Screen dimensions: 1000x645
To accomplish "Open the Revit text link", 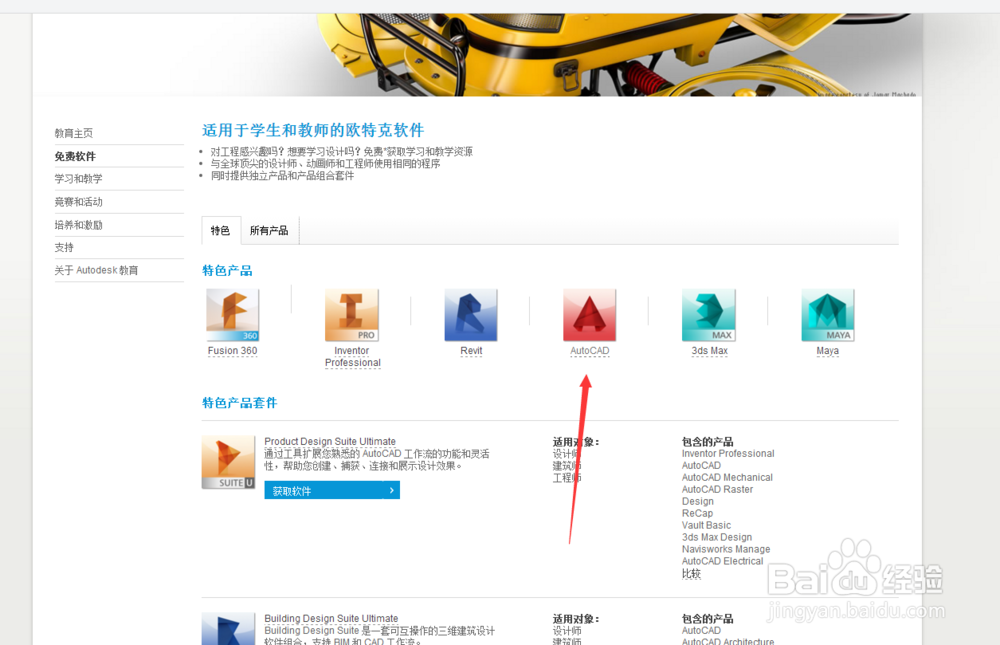I will pos(471,351).
